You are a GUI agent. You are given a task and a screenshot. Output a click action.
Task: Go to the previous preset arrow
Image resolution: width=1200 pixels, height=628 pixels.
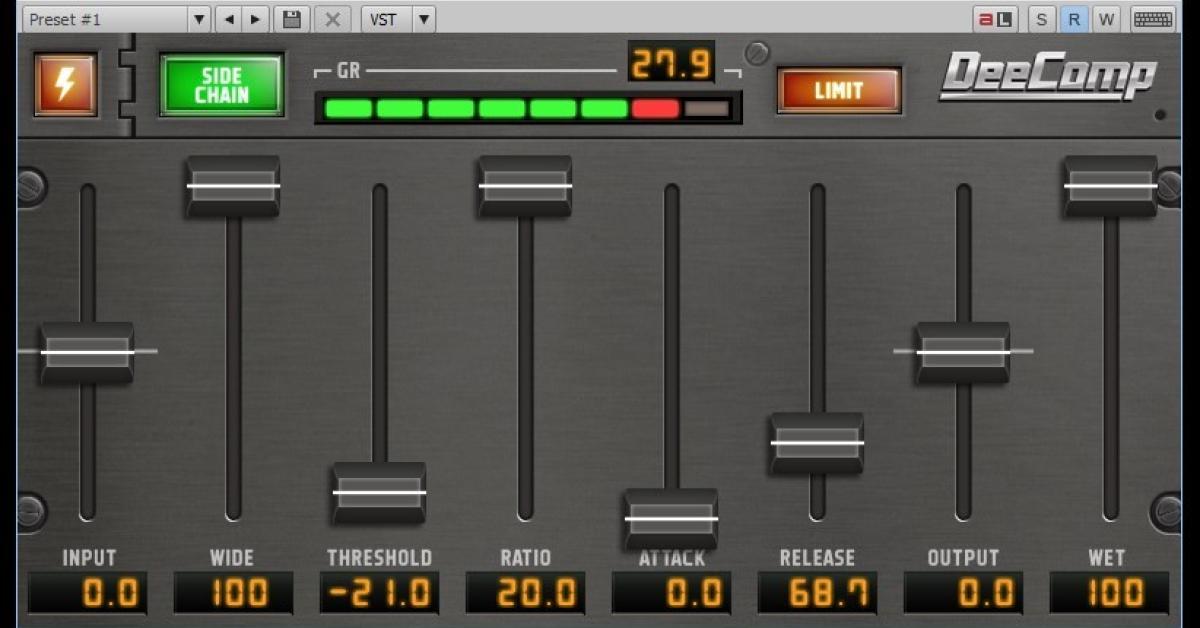click(231, 19)
